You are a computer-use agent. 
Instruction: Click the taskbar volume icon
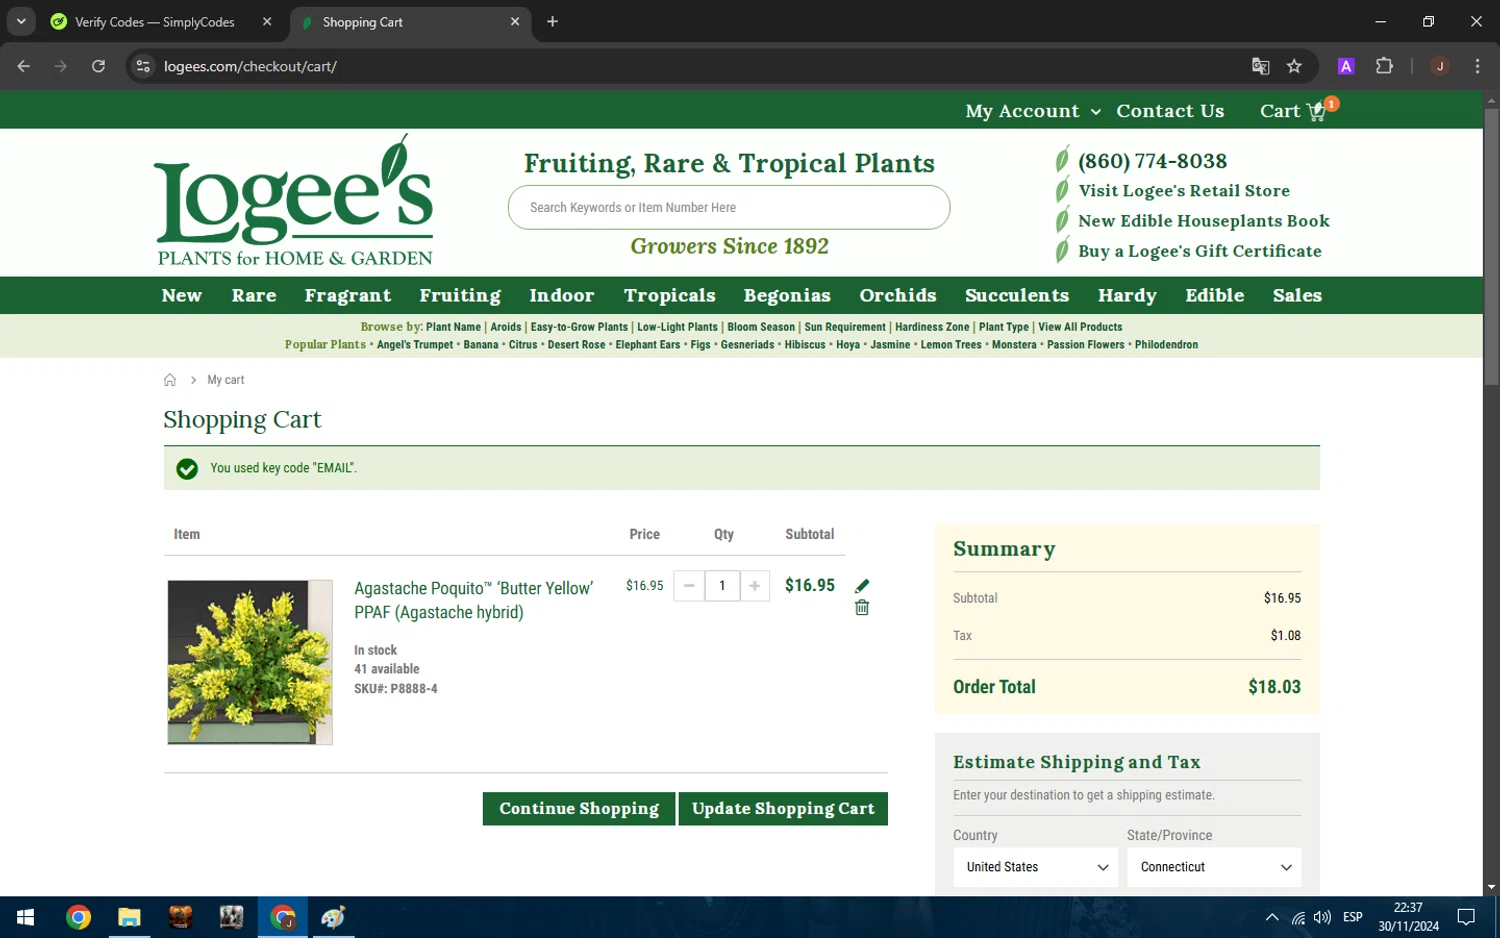(1322, 917)
